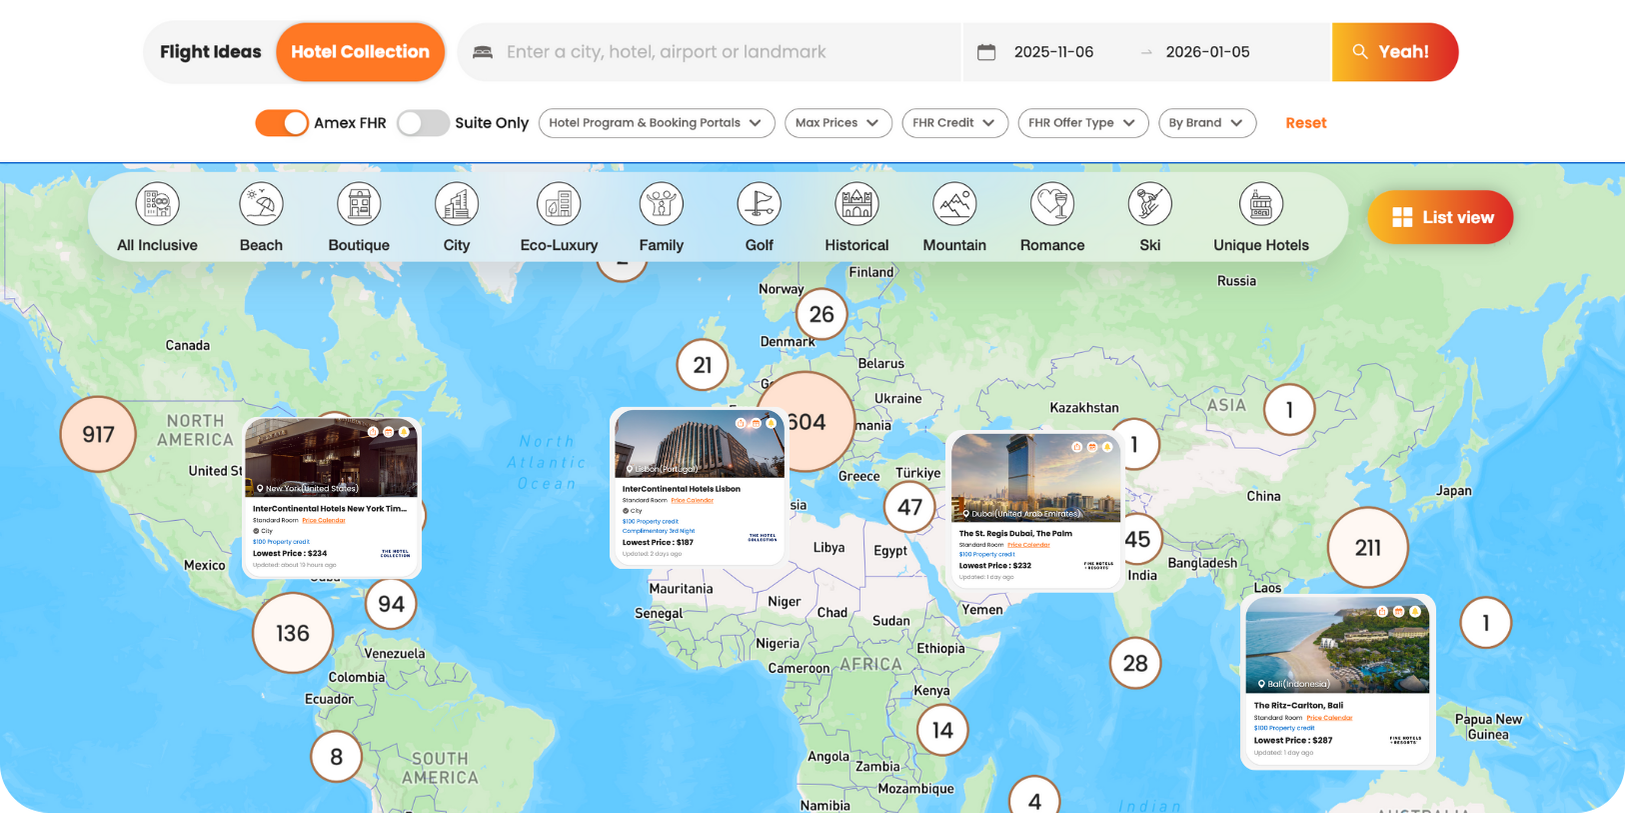Select the Historical category icon

click(x=857, y=204)
